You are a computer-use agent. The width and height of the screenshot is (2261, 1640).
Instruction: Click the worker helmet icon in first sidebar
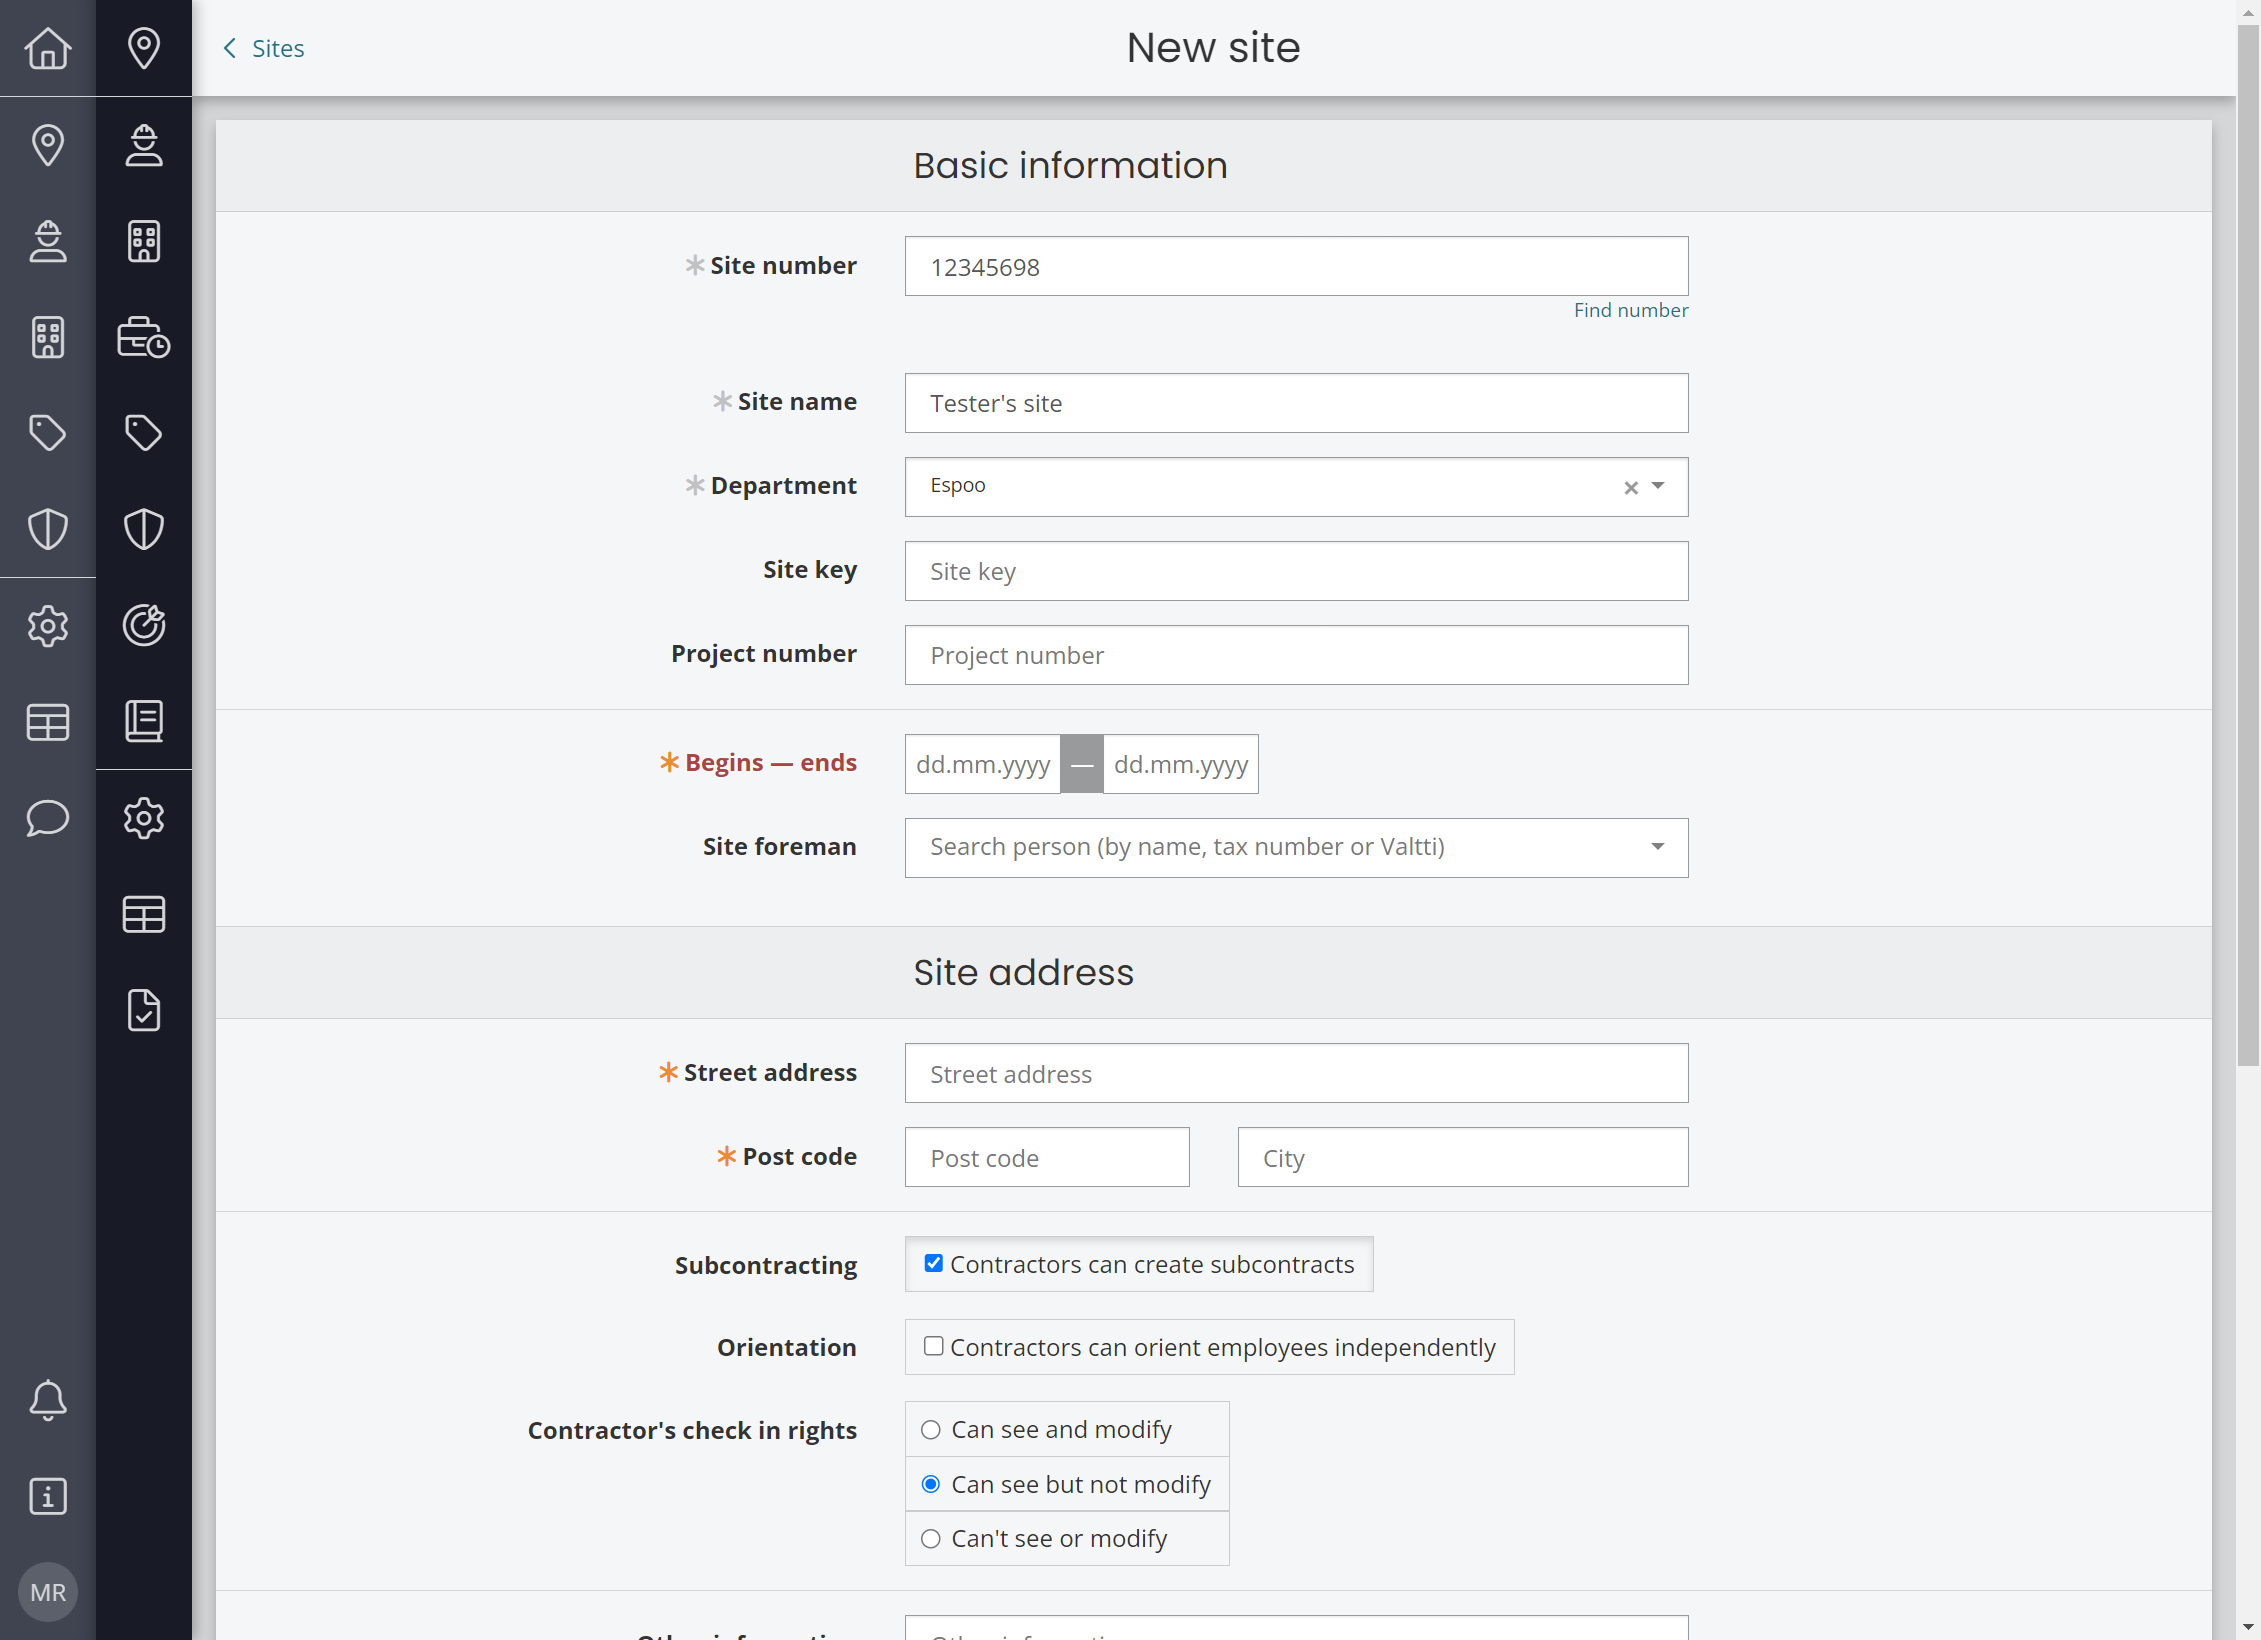(x=48, y=241)
